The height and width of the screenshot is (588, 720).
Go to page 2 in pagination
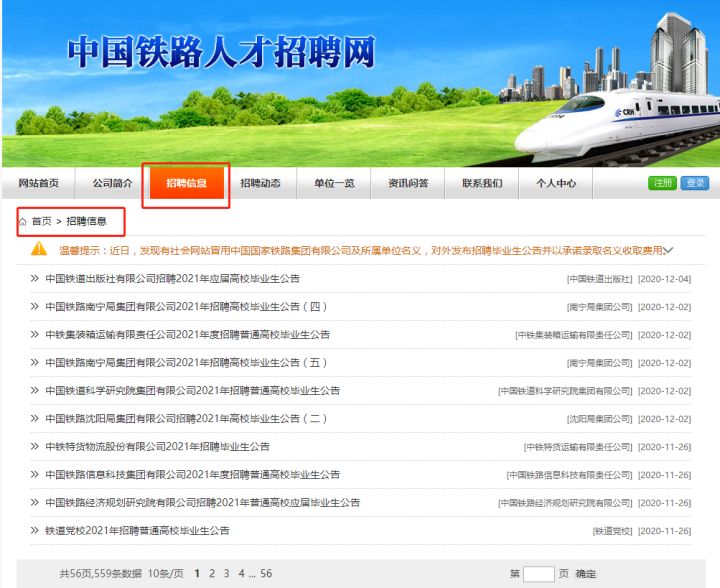pyautogui.click(x=212, y=573)
